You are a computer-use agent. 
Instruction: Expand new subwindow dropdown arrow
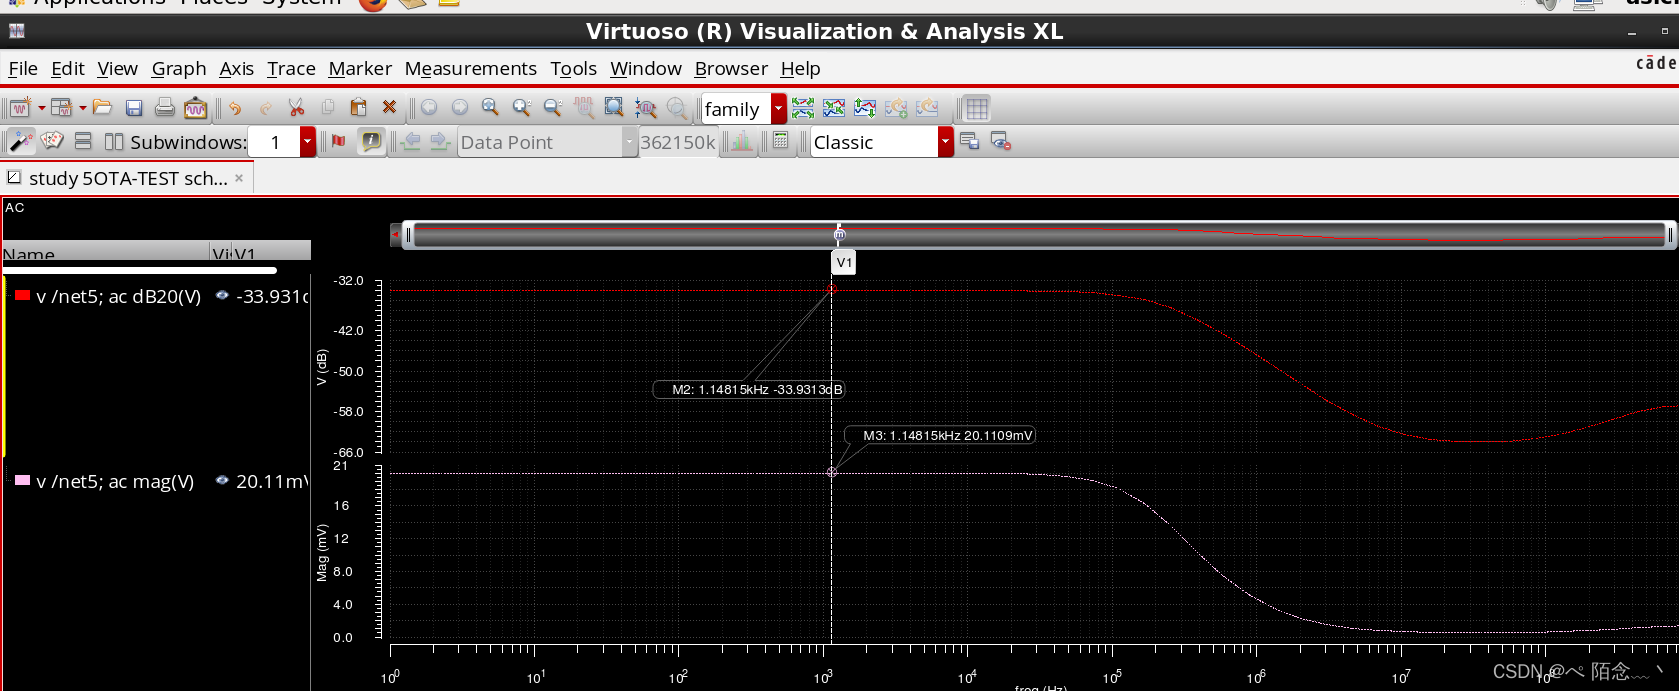coord(82,108)
